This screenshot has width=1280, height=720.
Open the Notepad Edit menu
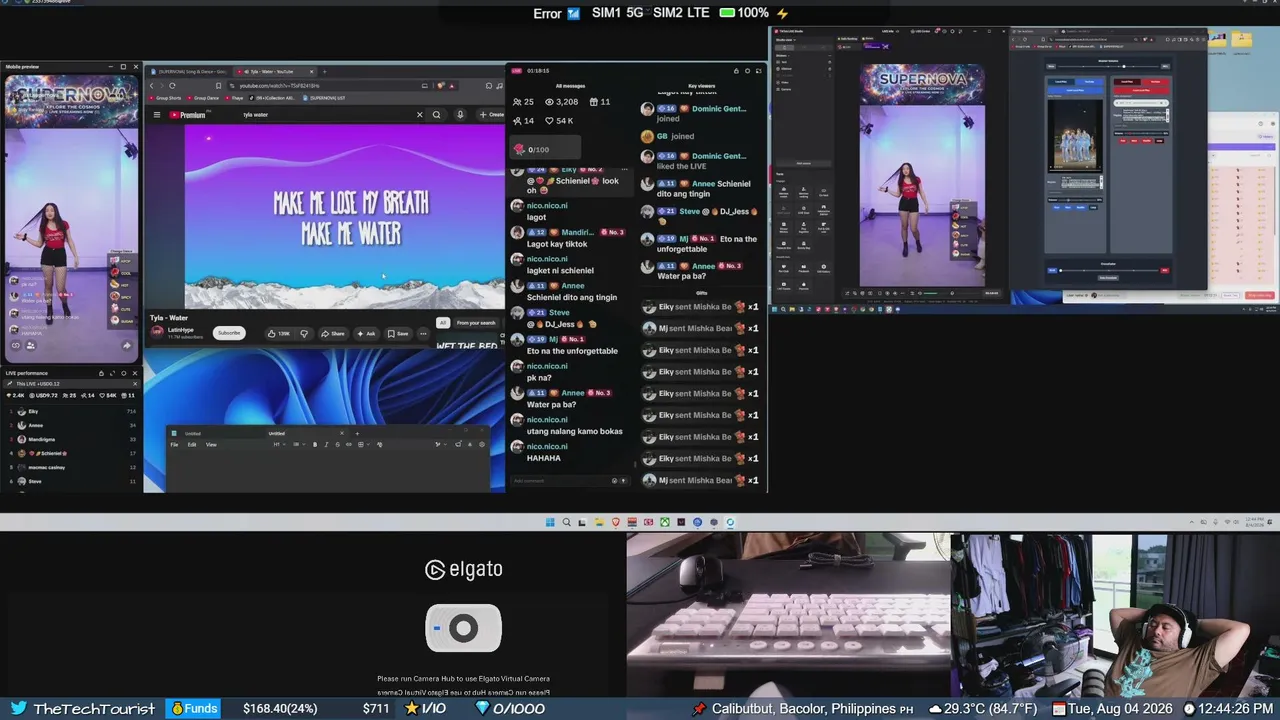(x=192, y=445)
